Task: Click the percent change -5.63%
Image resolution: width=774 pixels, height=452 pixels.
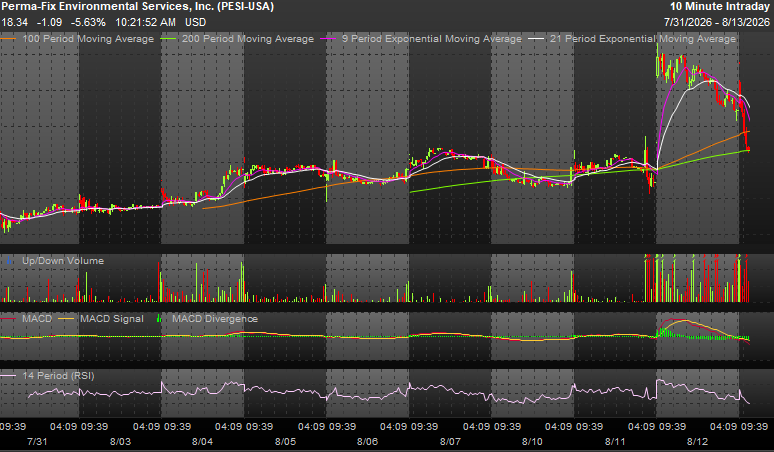Action: 88,22
